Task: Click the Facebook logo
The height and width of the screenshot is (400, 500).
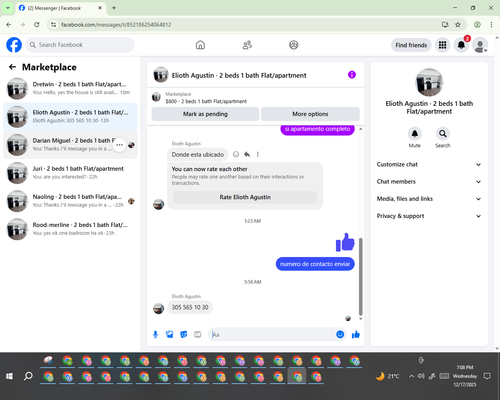Action: (x=14, y=45)
